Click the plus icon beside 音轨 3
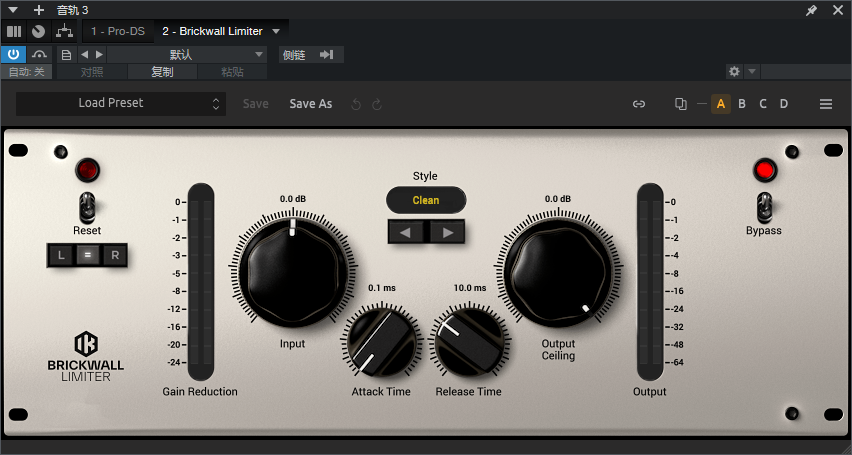Screen dimensions: 852x455 39,10
